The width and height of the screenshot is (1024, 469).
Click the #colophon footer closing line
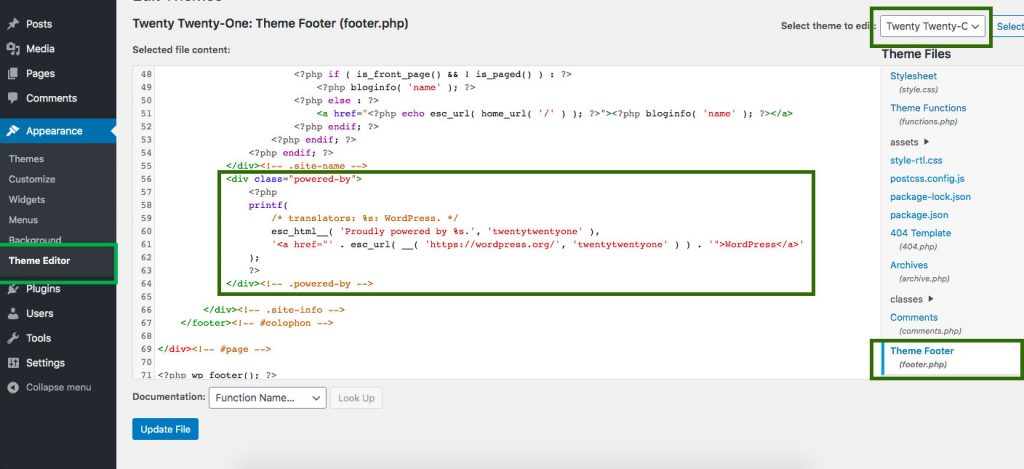pos(257,323)
